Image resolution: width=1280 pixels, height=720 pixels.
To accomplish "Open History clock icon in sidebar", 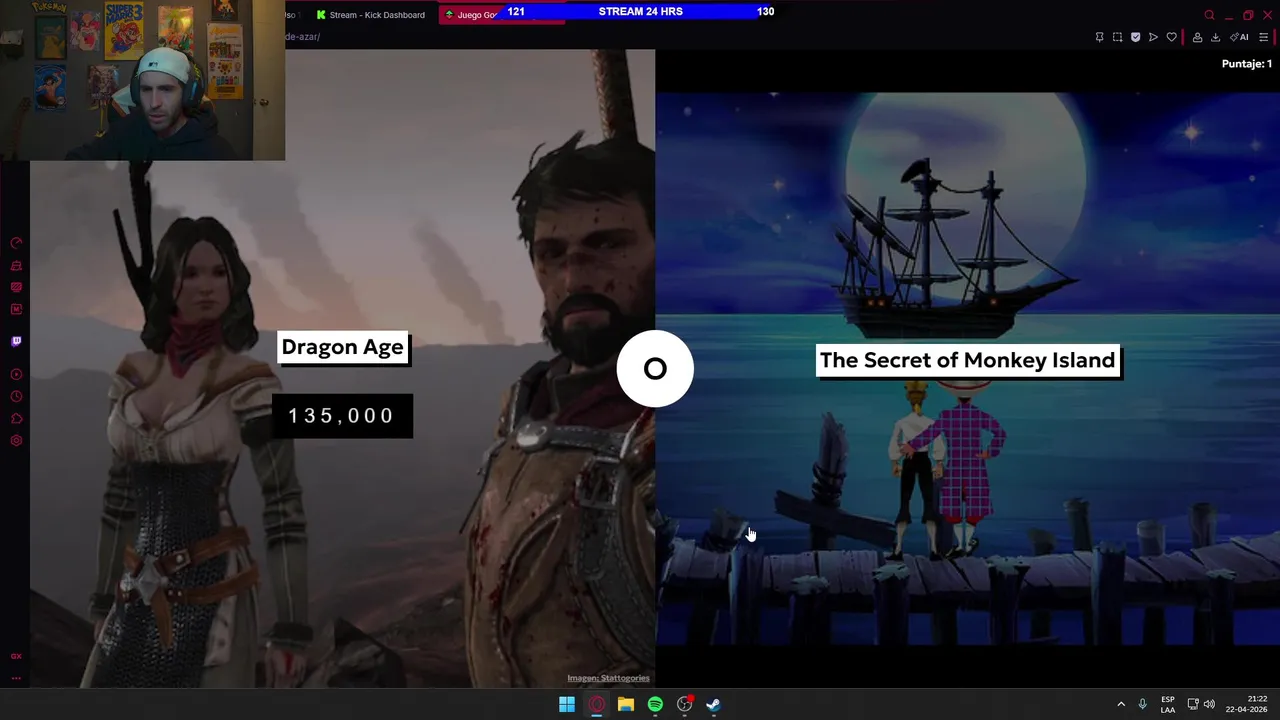I will [x=16, y=397].
